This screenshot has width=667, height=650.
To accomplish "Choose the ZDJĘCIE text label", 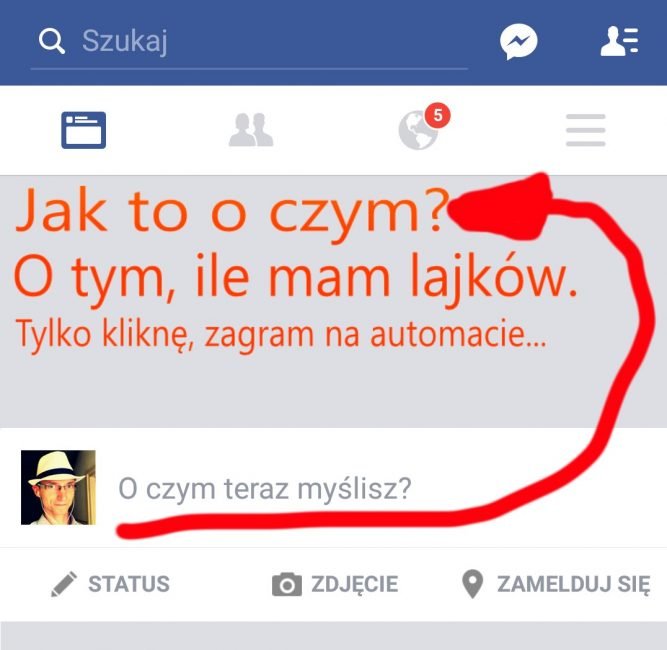I will (x=355, y=584).
